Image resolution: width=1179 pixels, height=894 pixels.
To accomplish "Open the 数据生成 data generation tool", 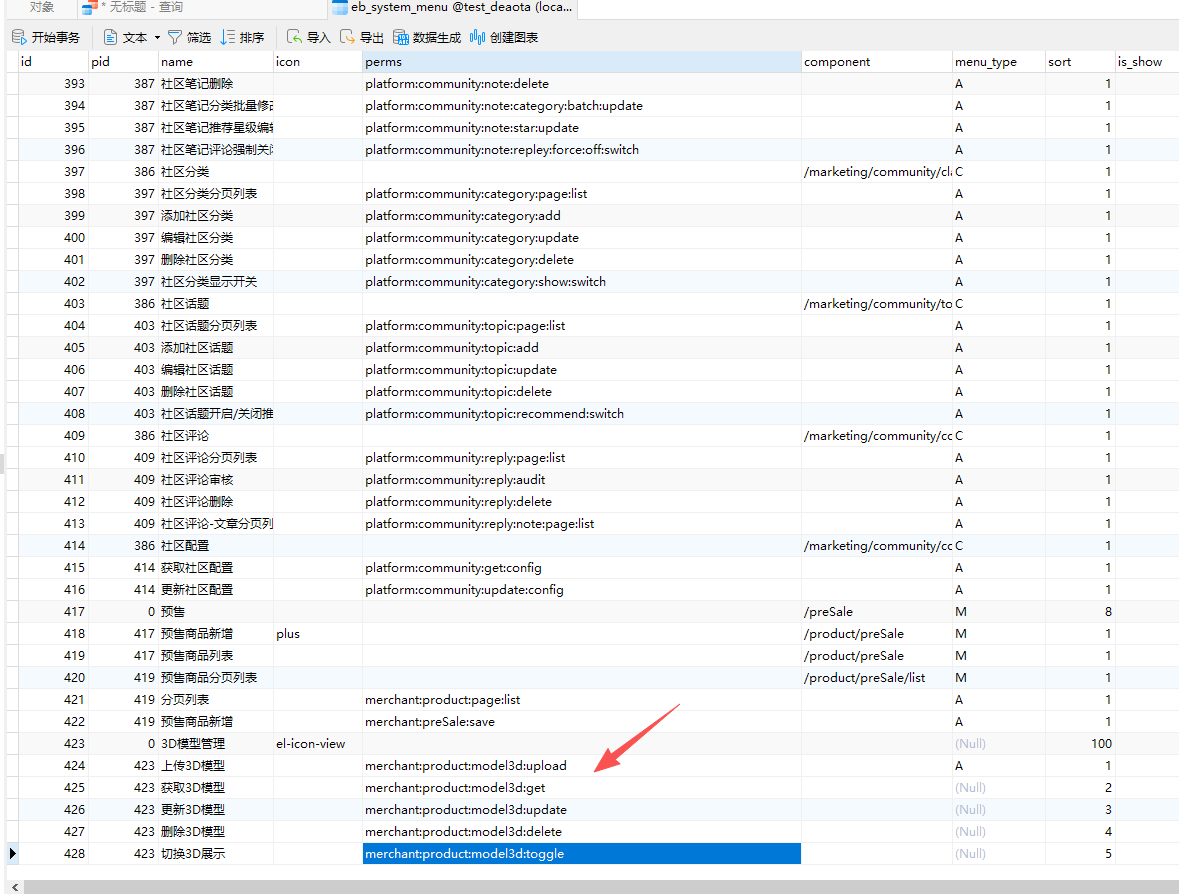I will click(x=401, y=38).
